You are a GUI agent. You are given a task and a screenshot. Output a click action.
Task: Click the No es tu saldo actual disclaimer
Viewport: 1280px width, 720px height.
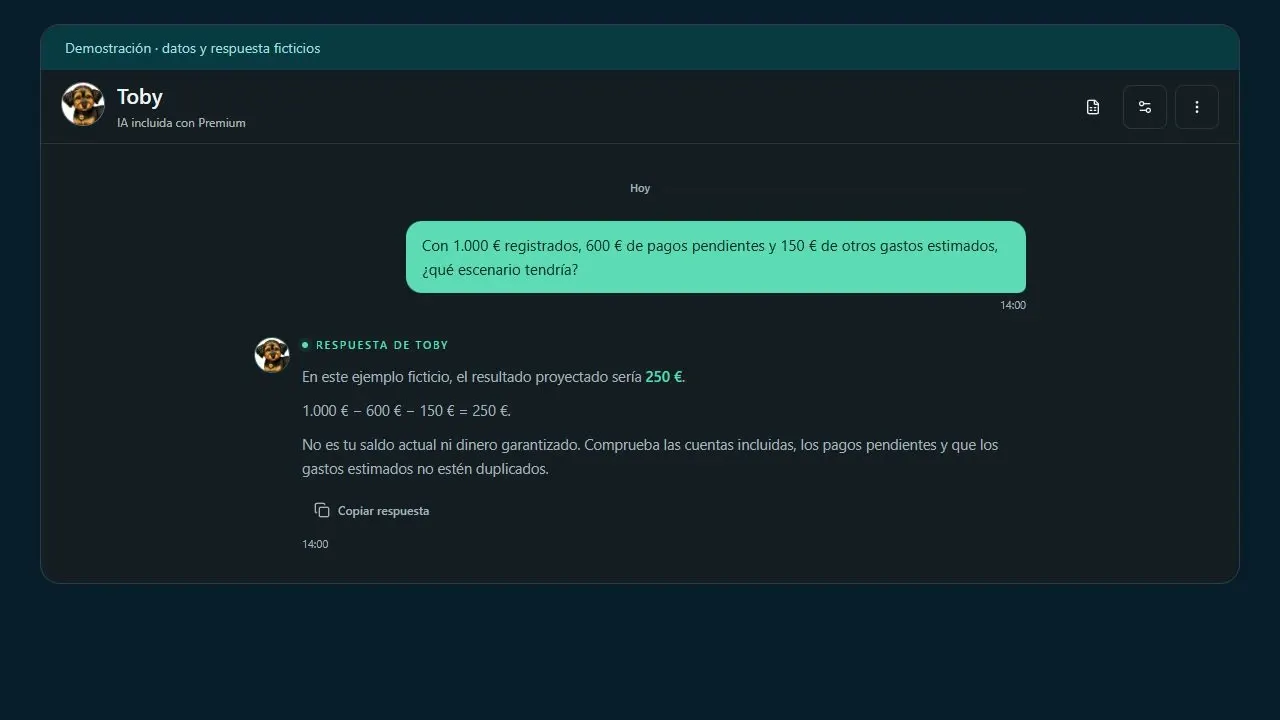650,457
